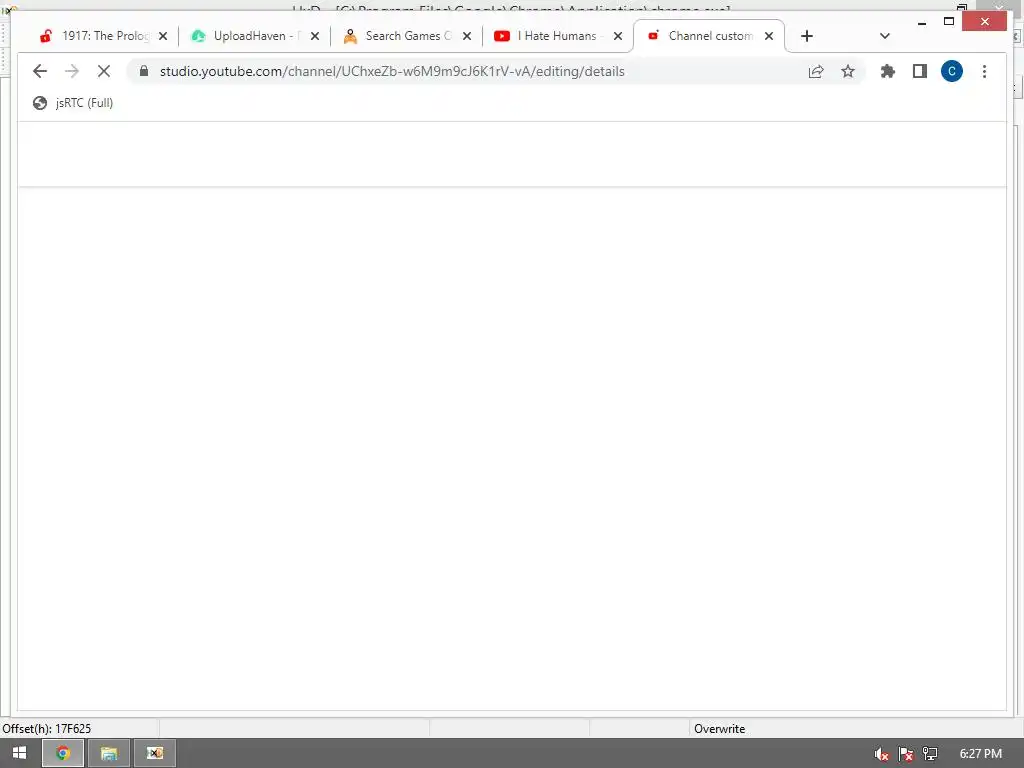Open profile avatar C
Viewport: 1024px width, 768px height.
(x=952, y=71)
